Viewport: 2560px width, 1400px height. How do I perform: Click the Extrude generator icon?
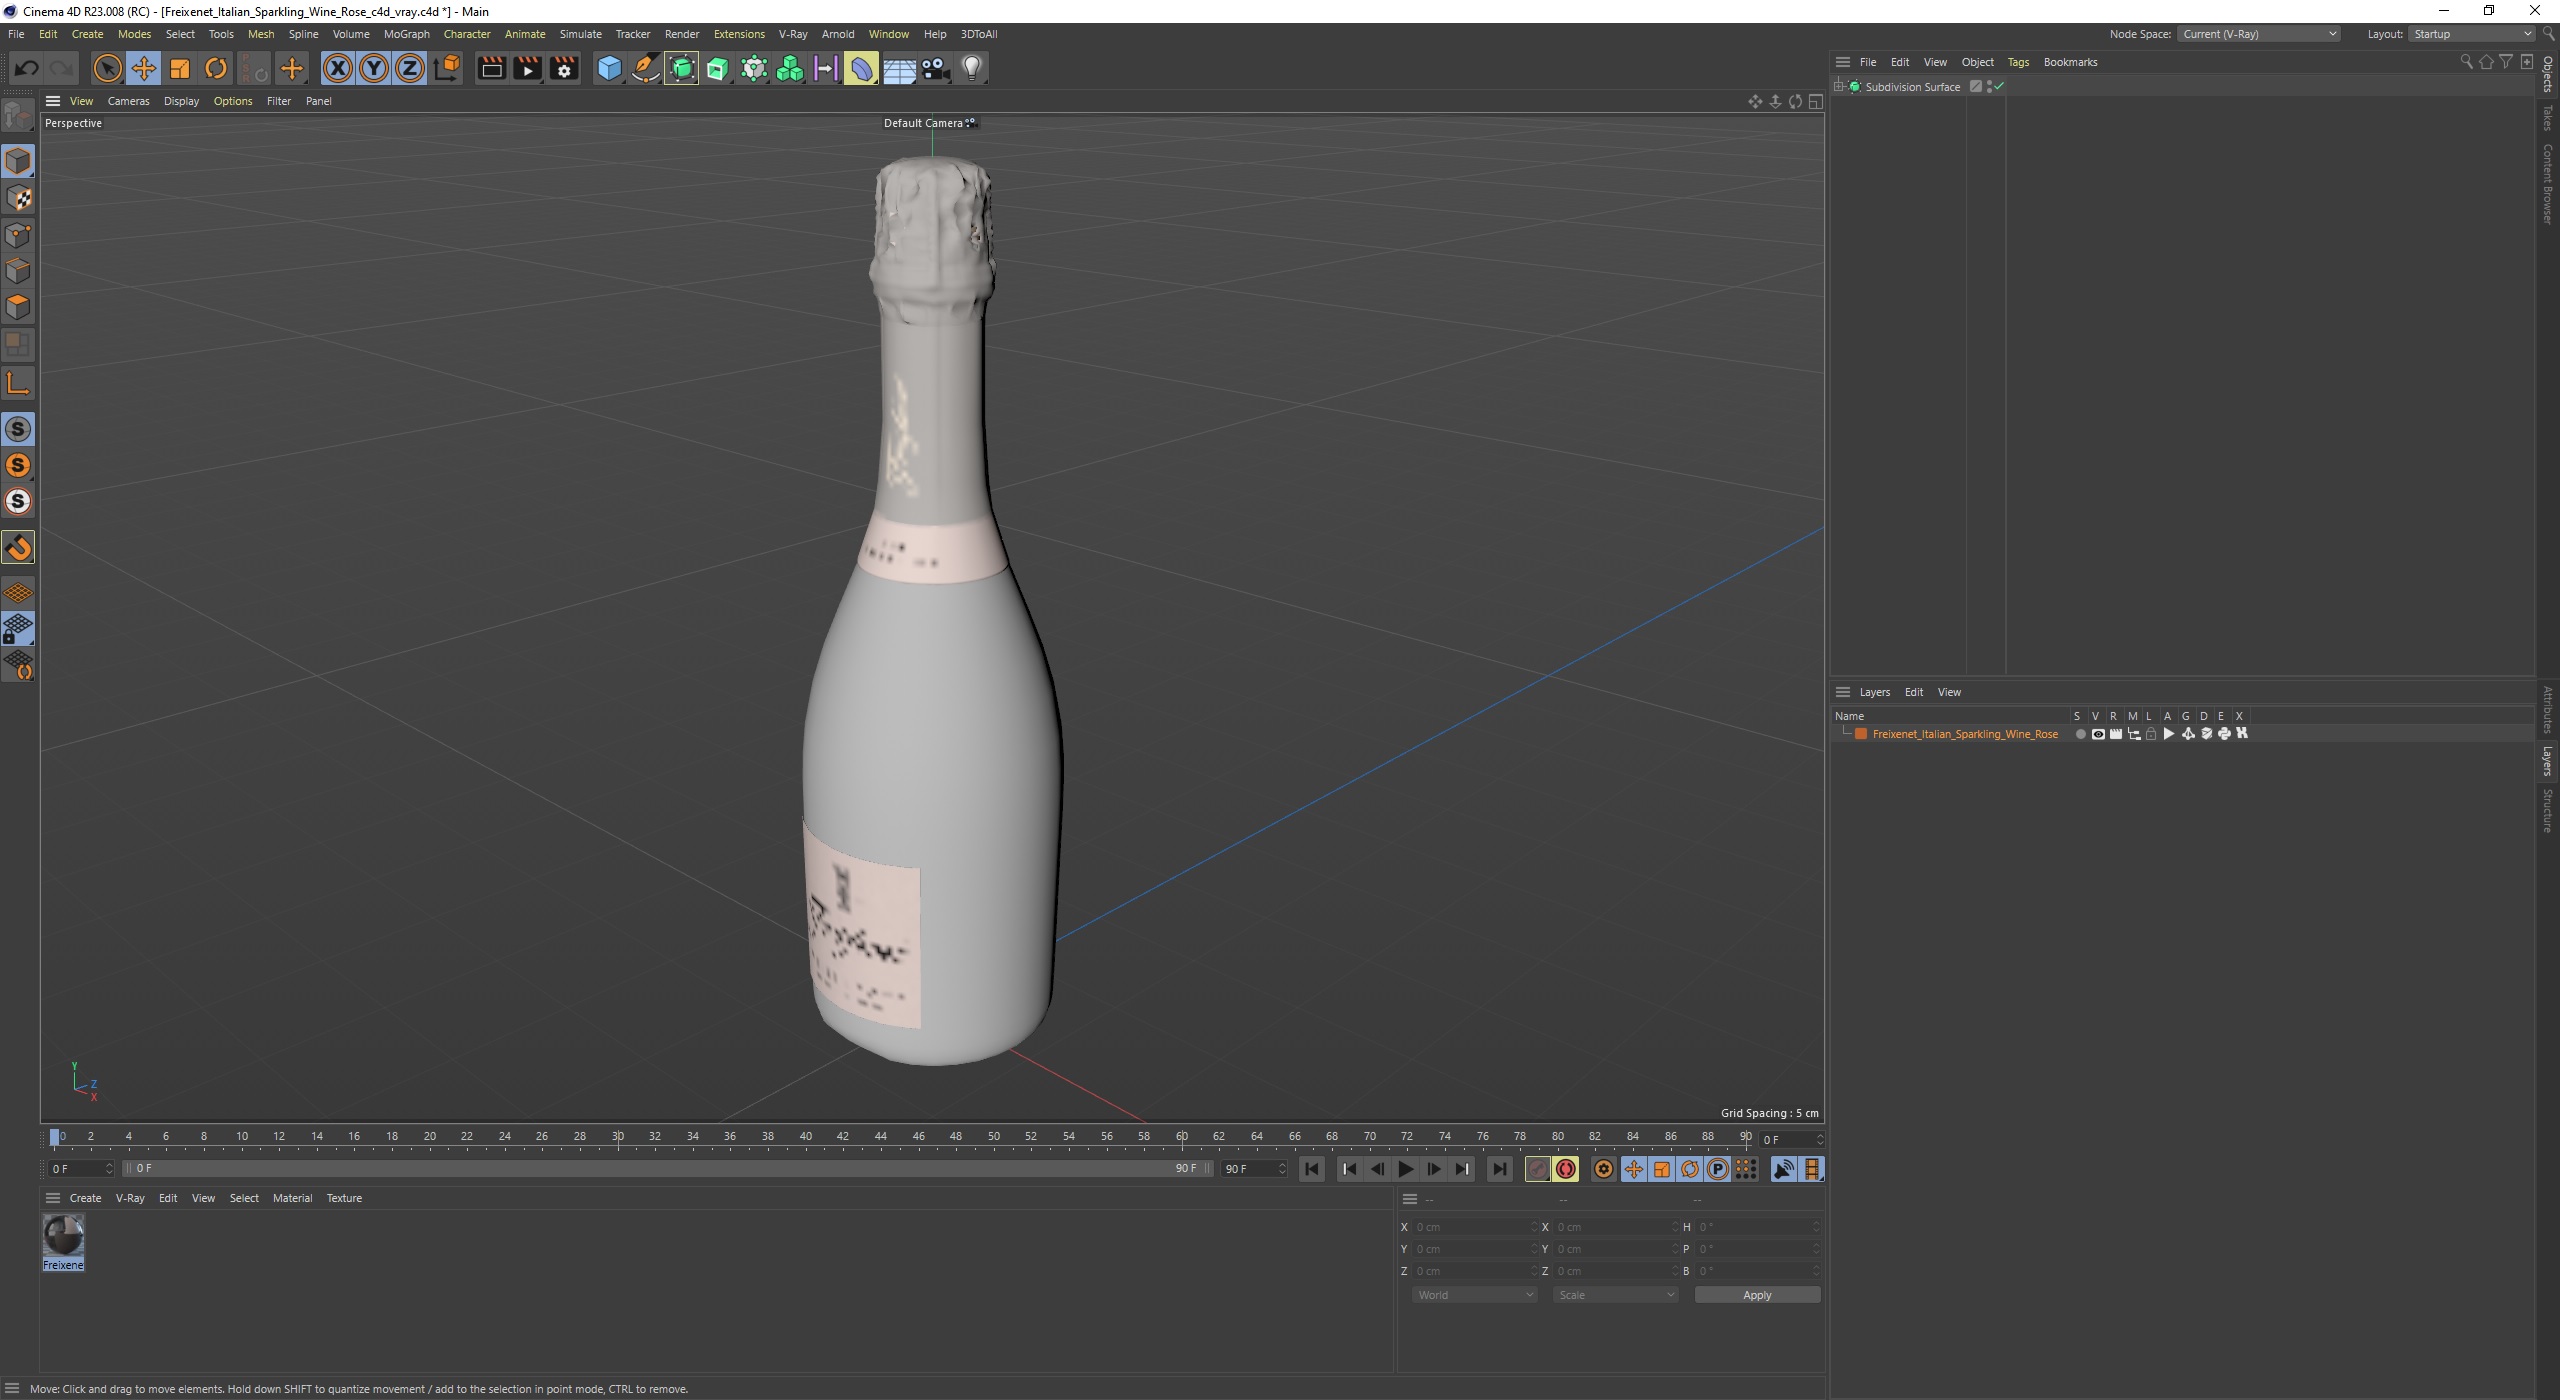[x=718, y=68]
